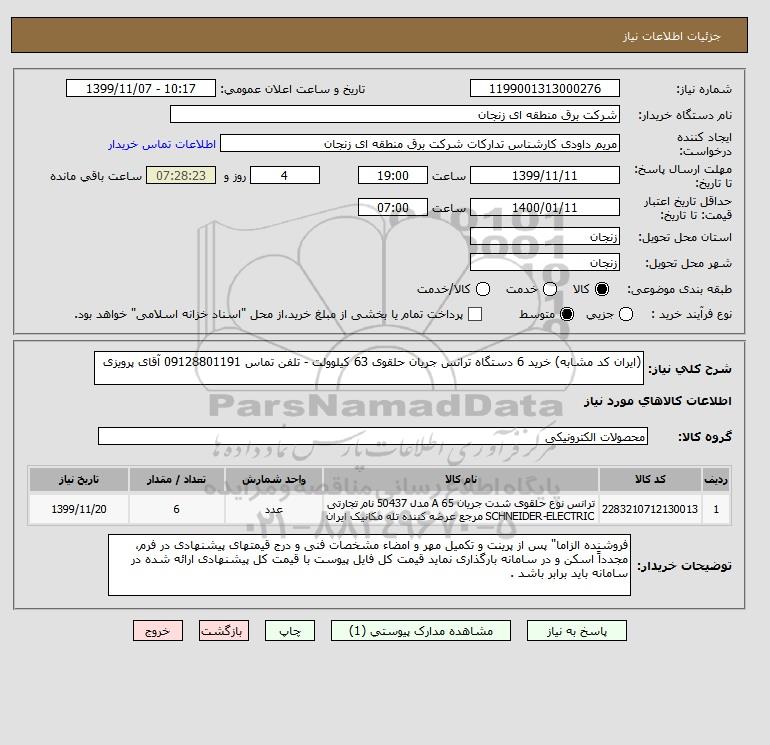Click the need number field 1199001313000276
Viewport: 770px width, 745px height.
545,88
